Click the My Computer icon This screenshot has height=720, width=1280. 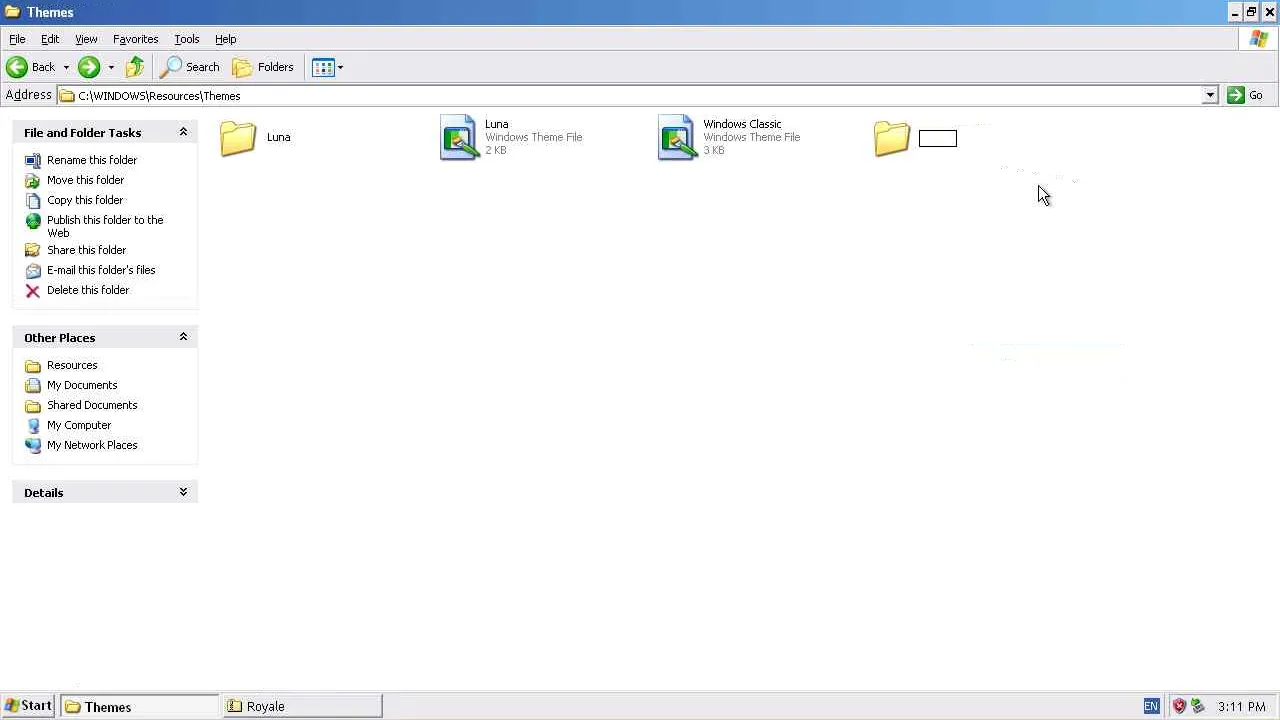(33, 425)
